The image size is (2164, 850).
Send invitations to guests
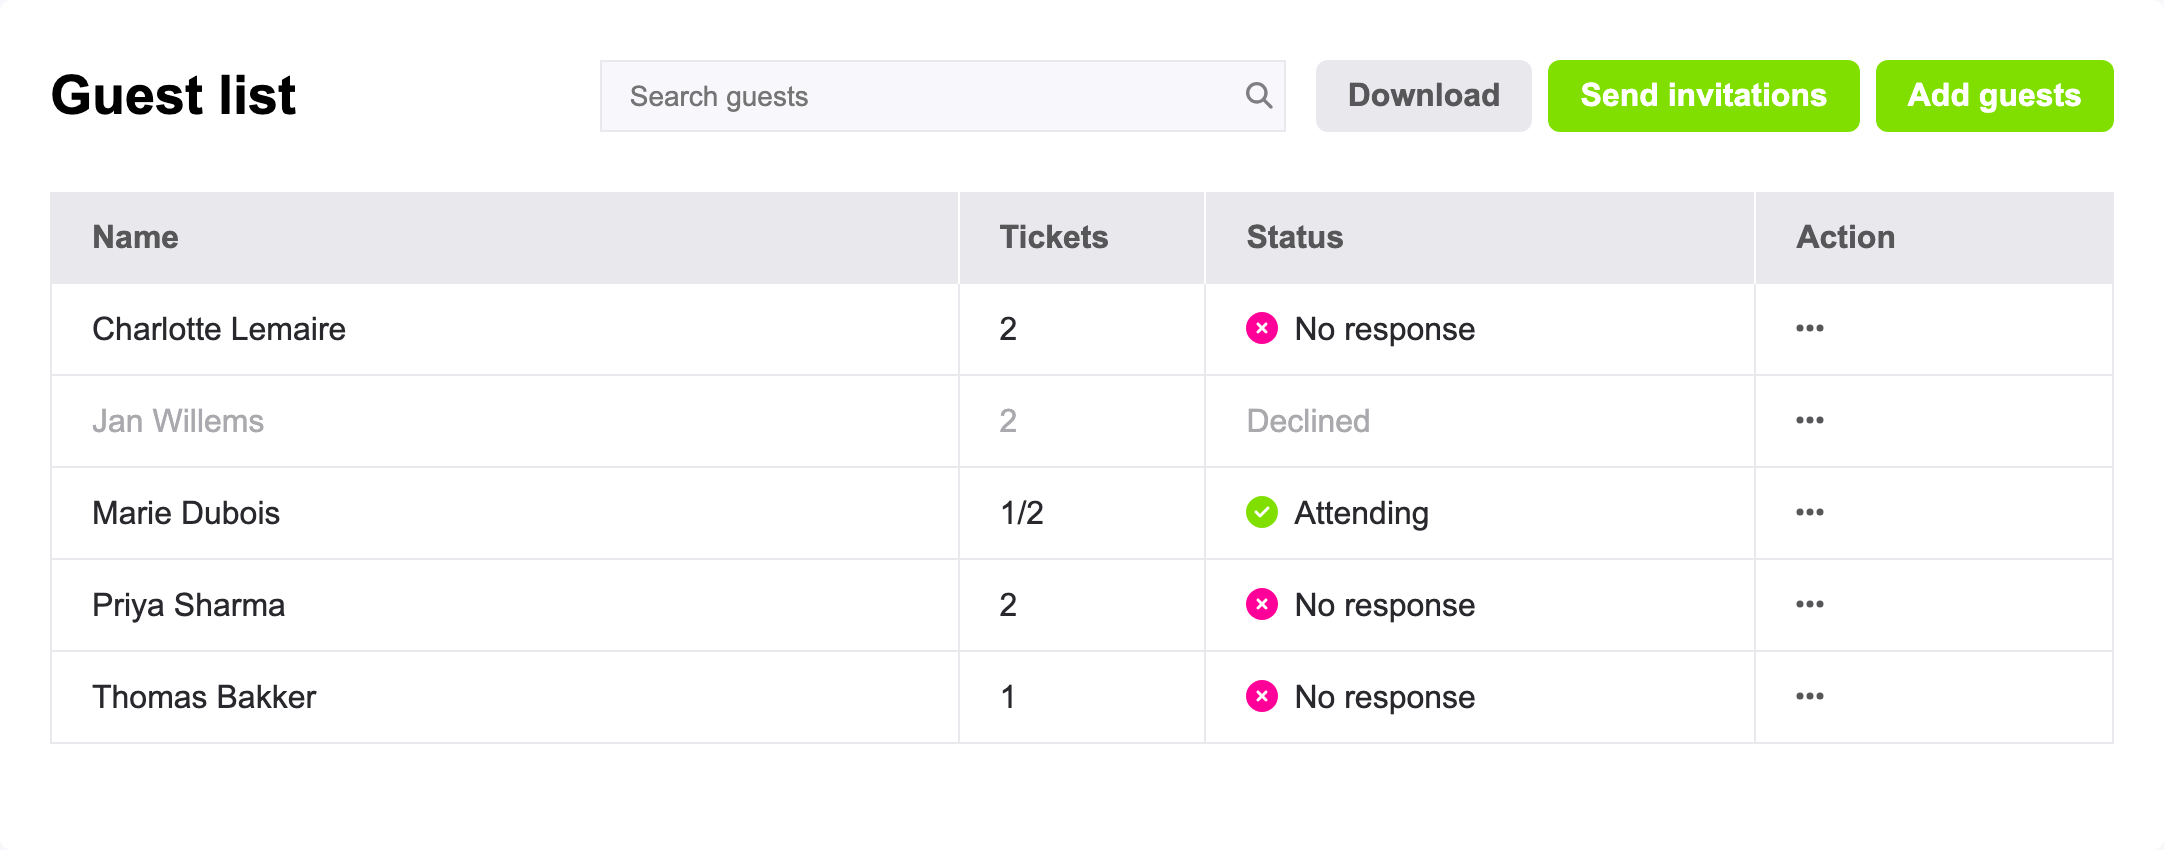click(x=1703, y=96)
